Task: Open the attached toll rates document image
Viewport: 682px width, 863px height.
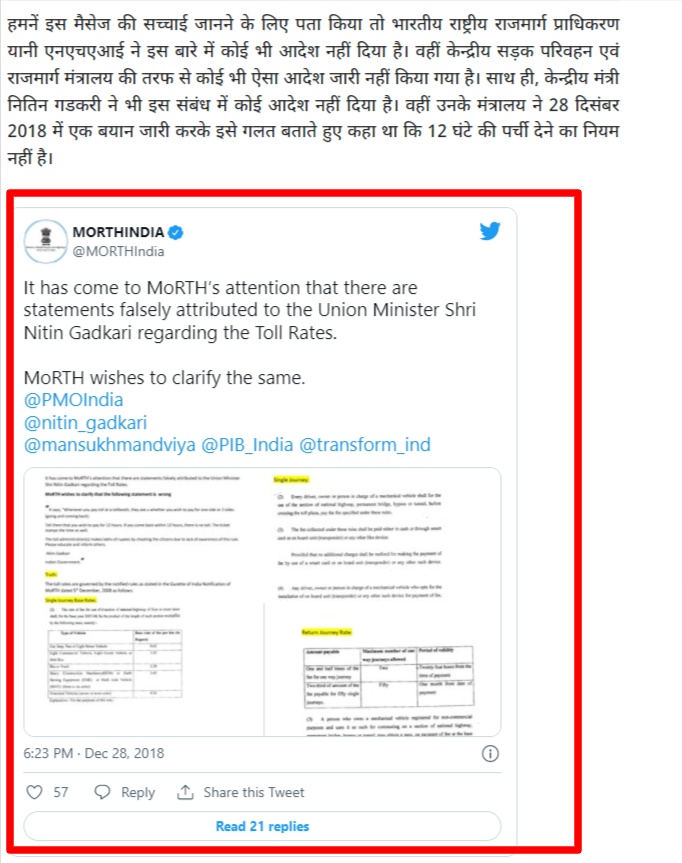Action: click(262, 602)
